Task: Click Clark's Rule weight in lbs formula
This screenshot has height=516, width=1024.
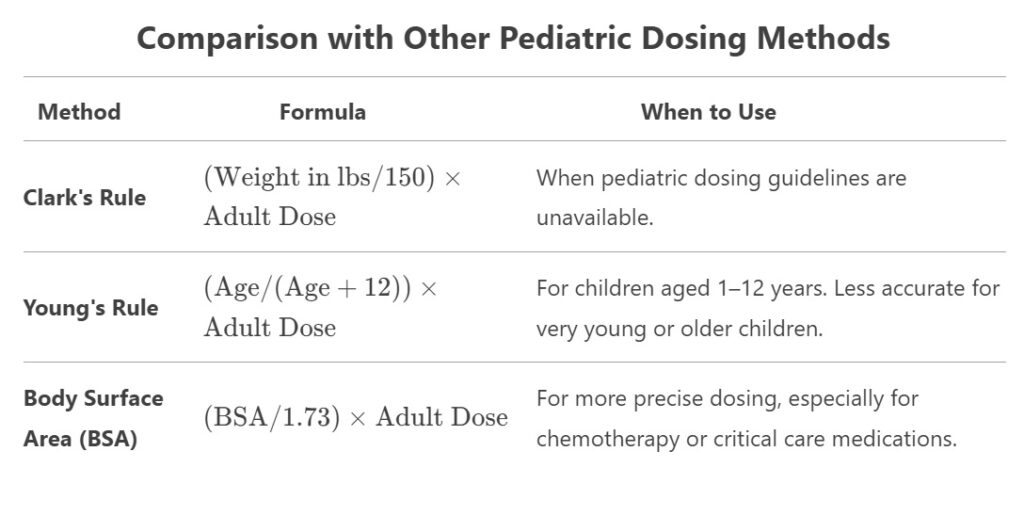Action: coord(332,197)
